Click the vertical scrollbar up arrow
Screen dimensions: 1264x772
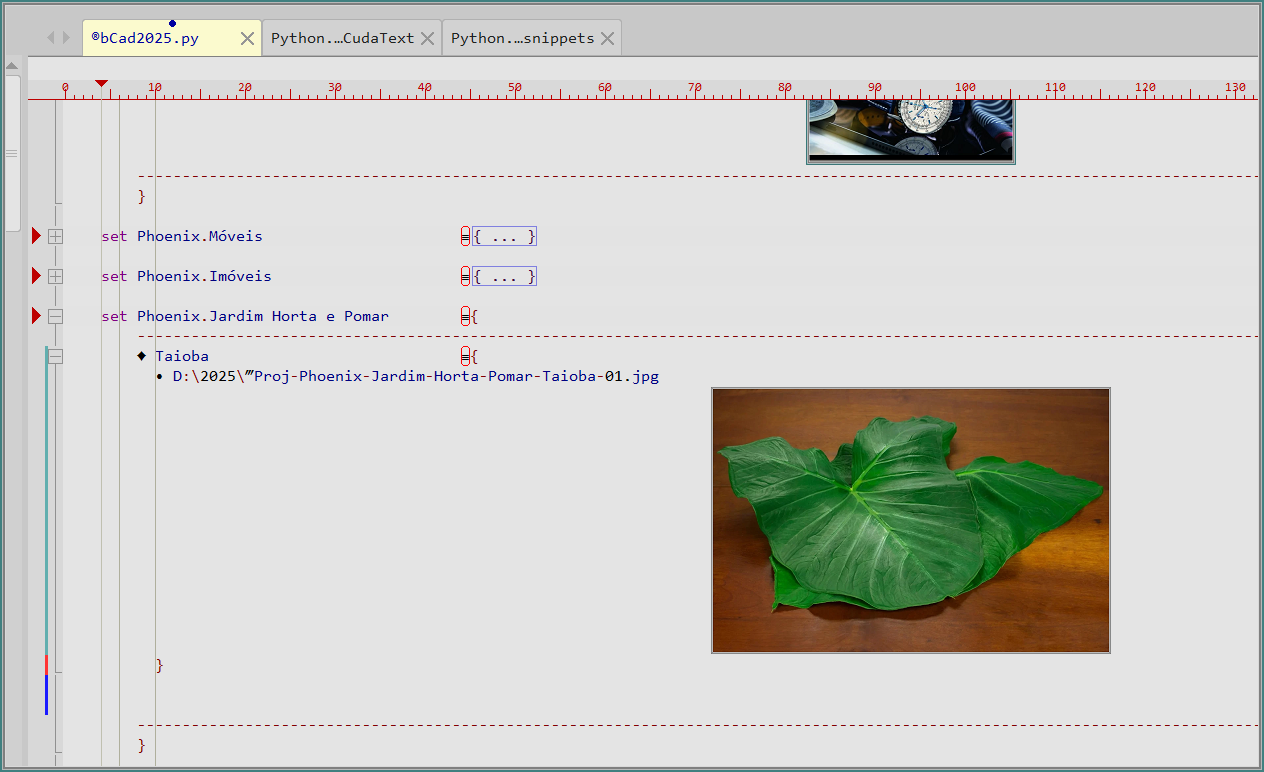[x=12, y=66]
